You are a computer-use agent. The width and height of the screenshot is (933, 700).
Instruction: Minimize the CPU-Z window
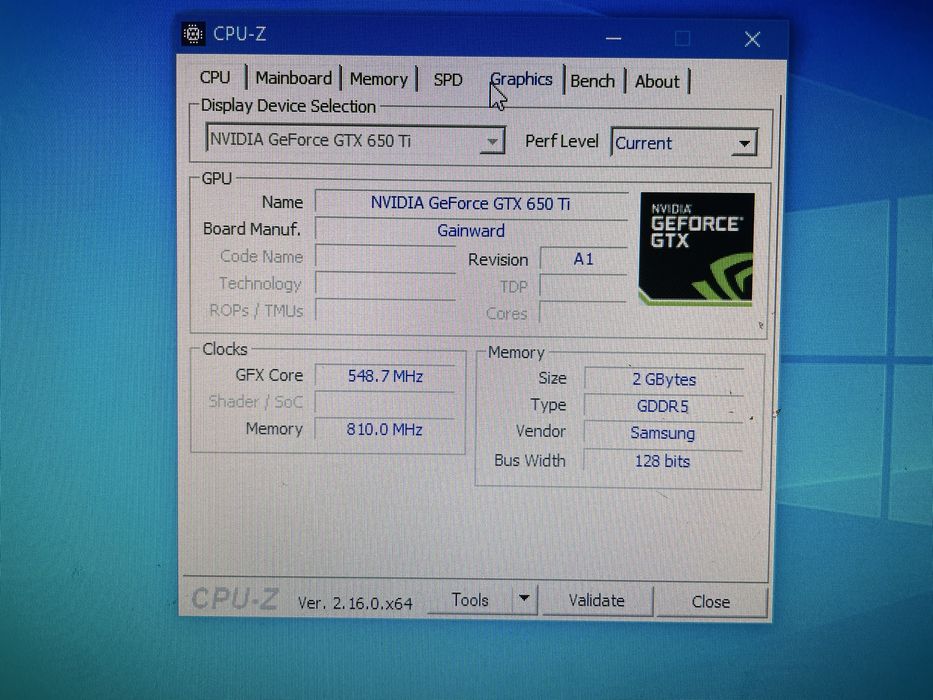613,39
